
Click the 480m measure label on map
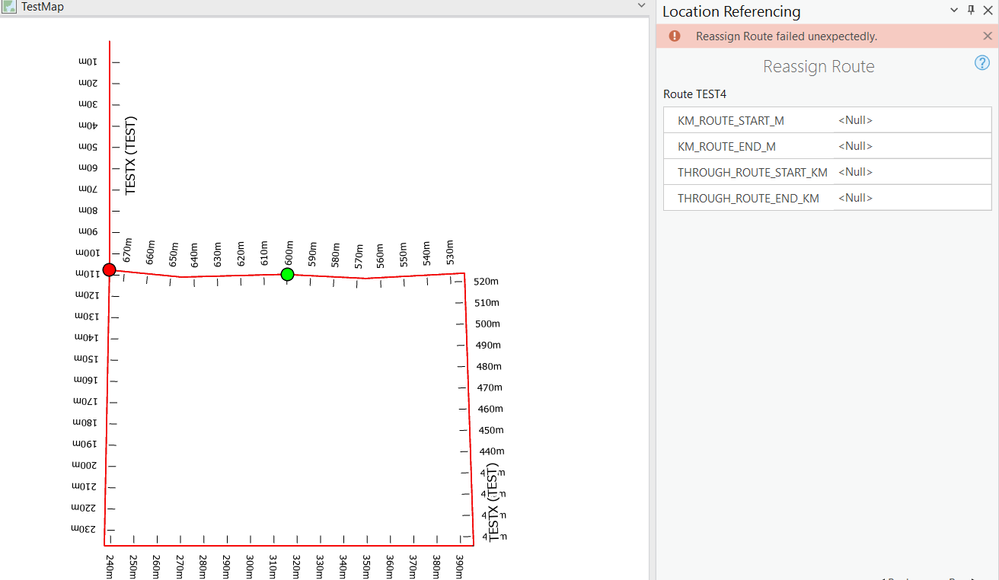[x=489, y=366]
